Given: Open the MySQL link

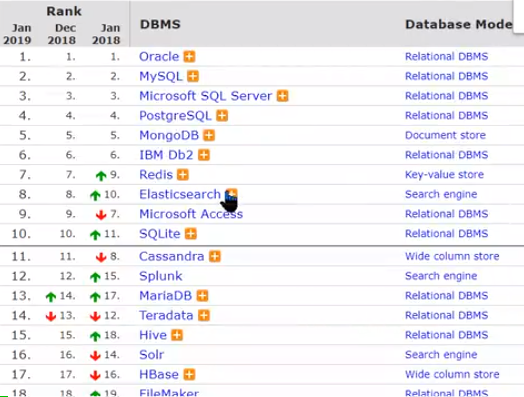Looking at the screenshot, I should (161, 77).
